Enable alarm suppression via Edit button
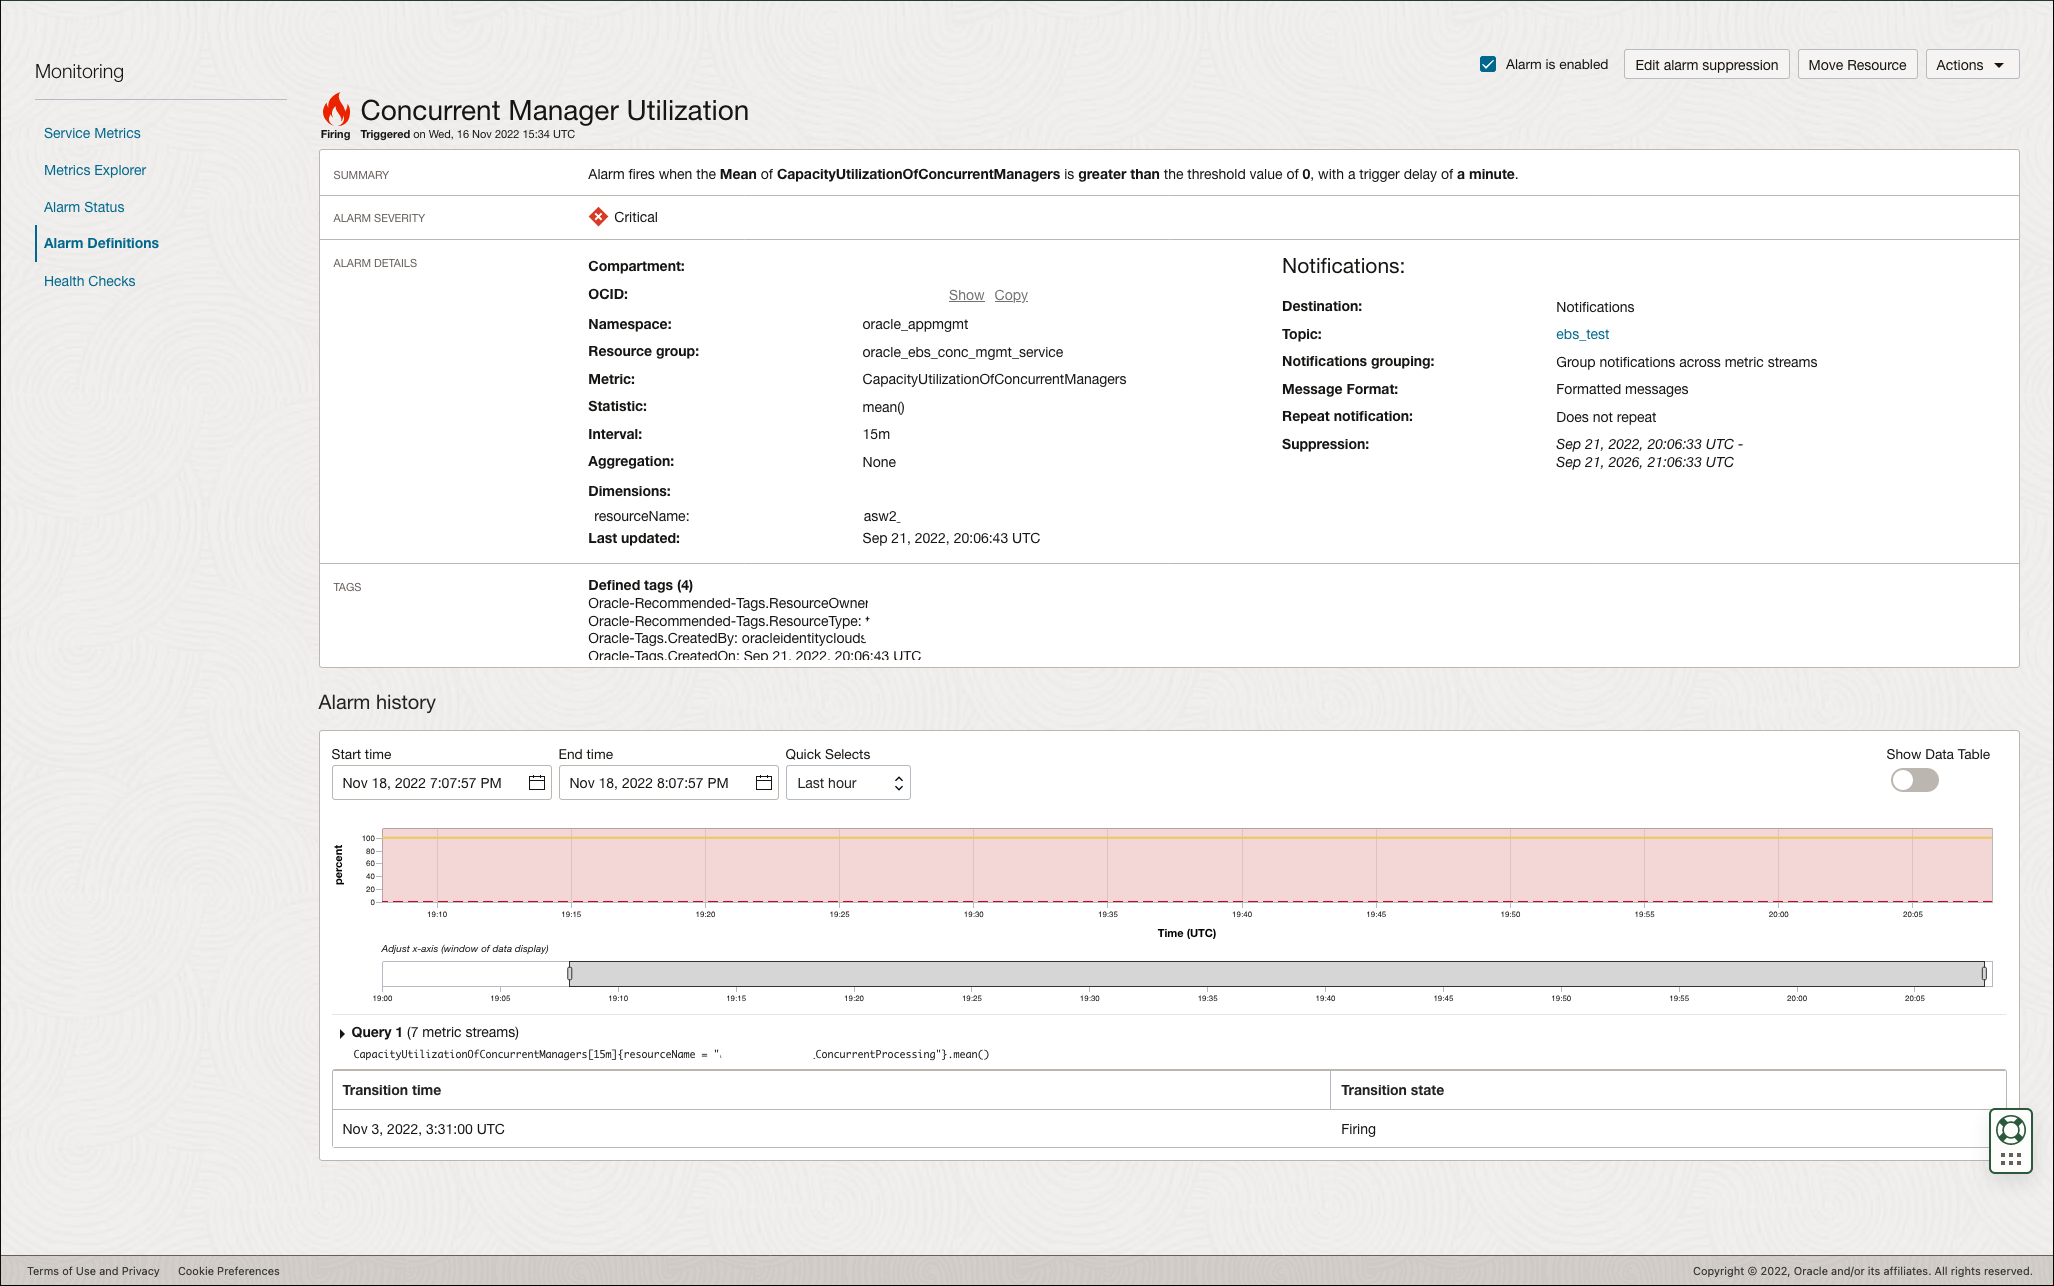 click(x=1706, y=64)
